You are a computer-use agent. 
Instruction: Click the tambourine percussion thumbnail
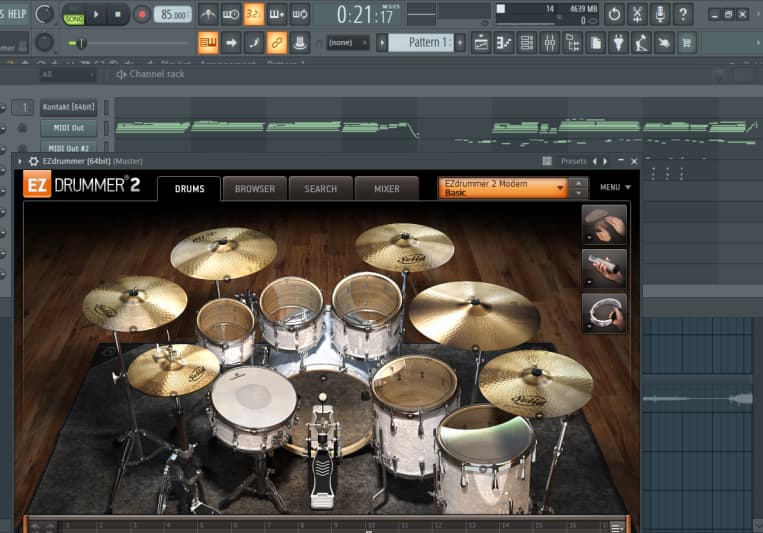pos(604,313)
